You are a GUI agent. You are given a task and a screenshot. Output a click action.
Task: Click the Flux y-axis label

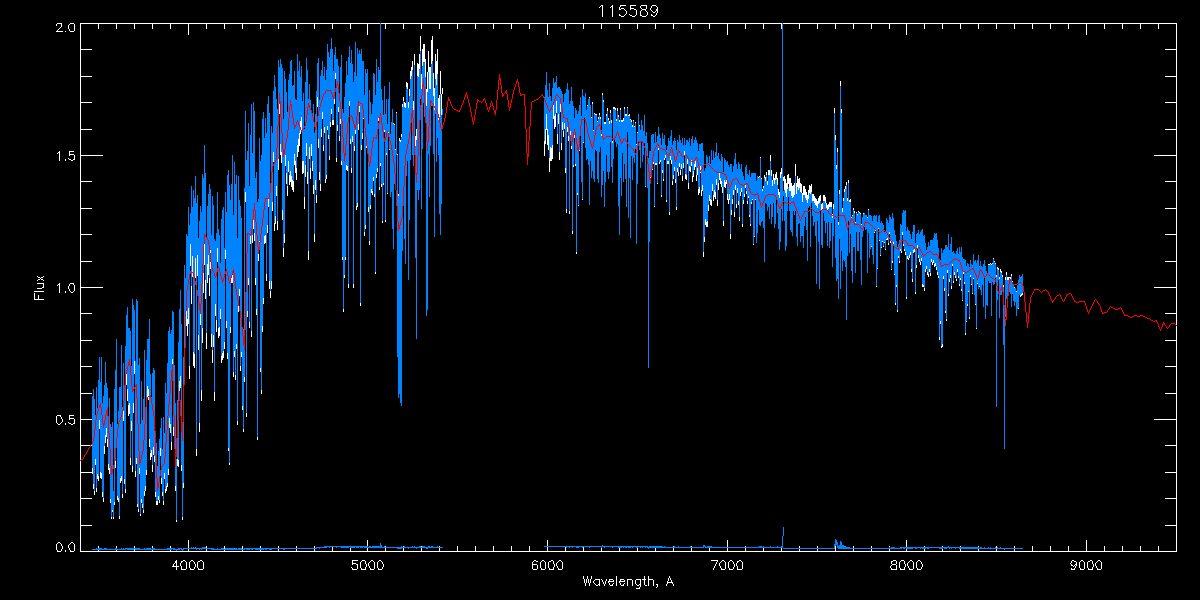[40, 287]
